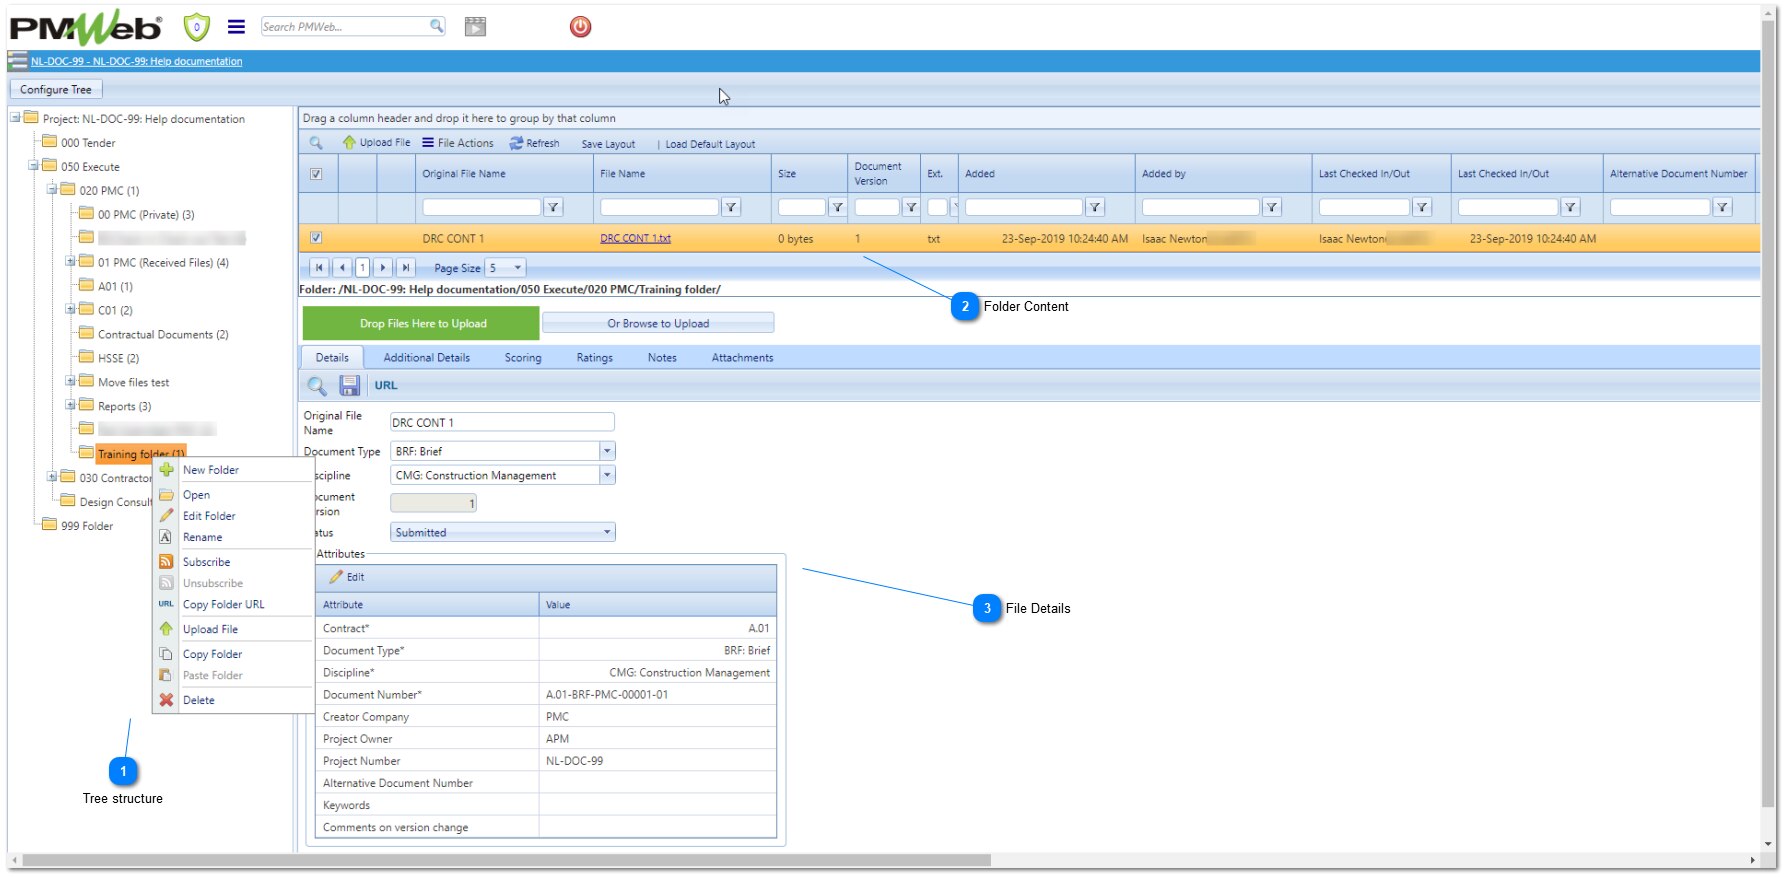The image size is (1785, 877).
Task: Click filter icon for Document Version column
Action: [911, 207]
